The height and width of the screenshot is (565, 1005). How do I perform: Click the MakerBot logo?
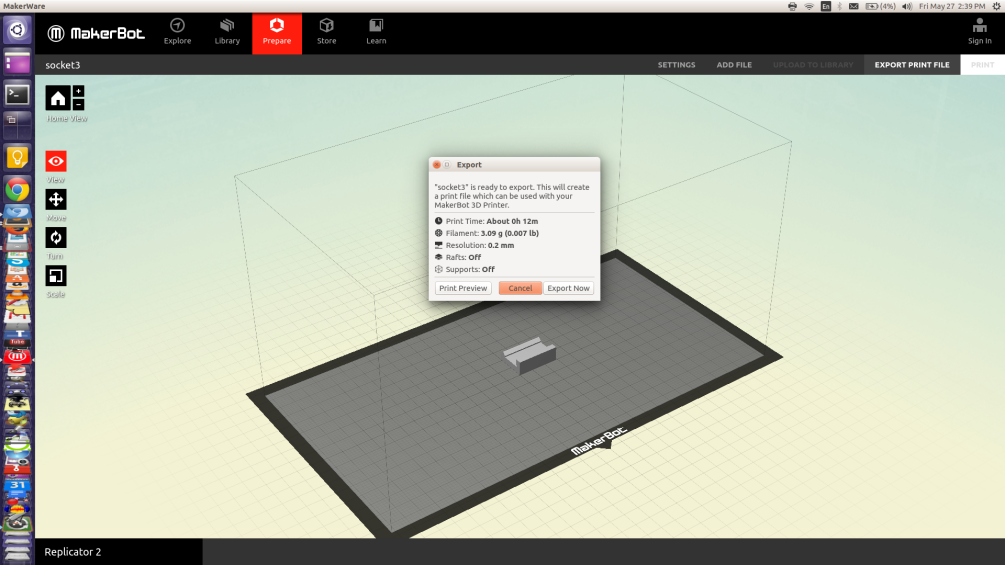(x=96, y=33)
